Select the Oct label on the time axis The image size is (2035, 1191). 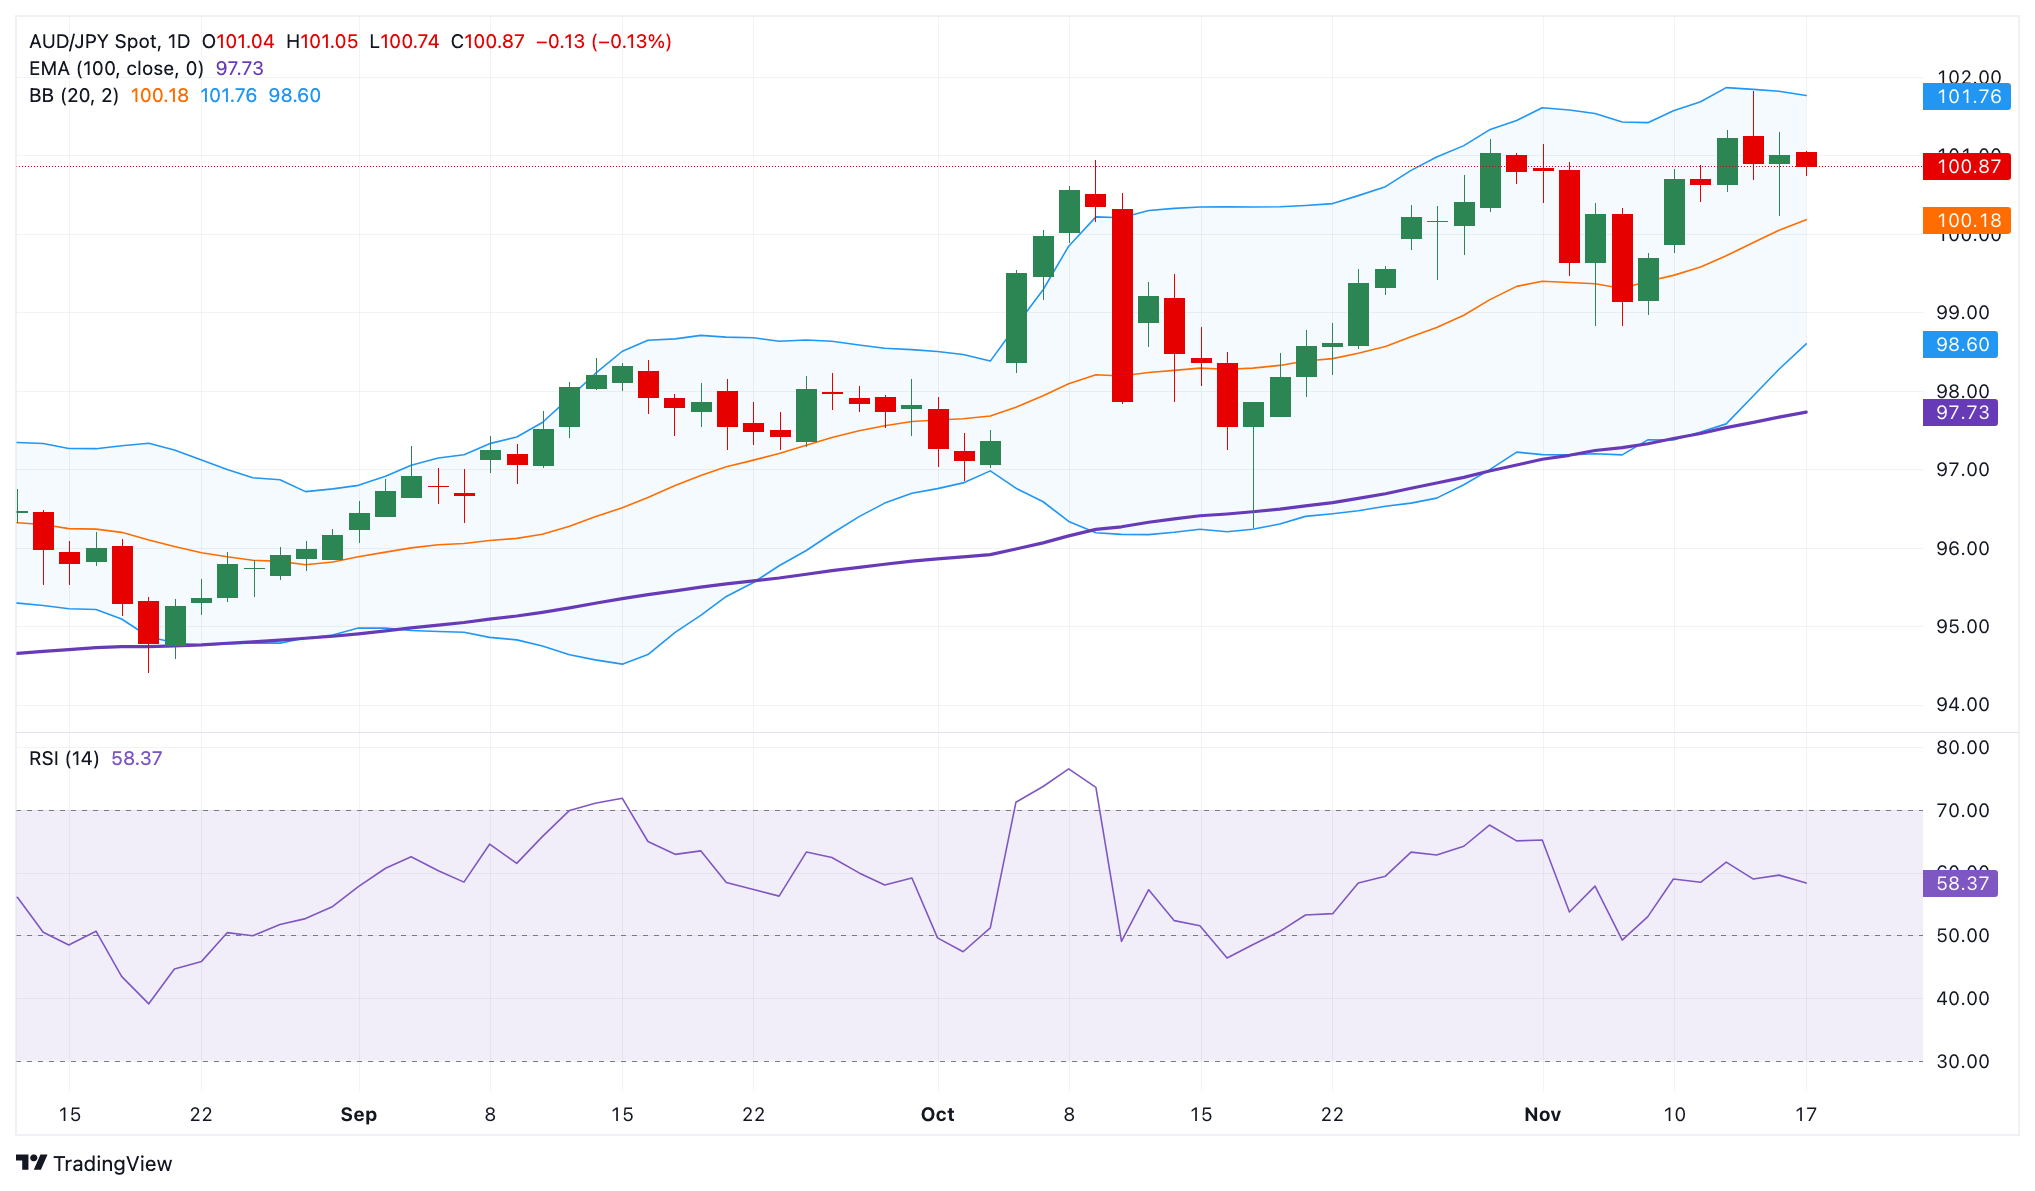938,1114
